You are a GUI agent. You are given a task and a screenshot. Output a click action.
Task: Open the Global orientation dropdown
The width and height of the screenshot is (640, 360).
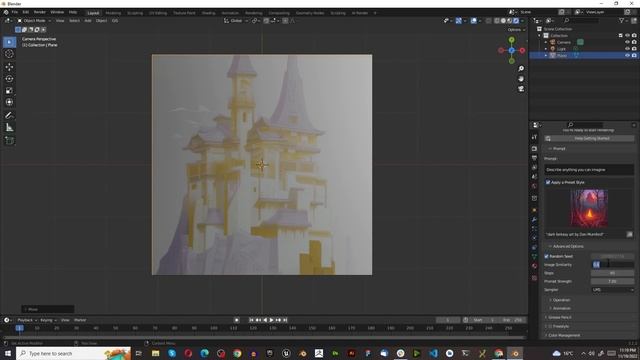[x=236, y=20]
